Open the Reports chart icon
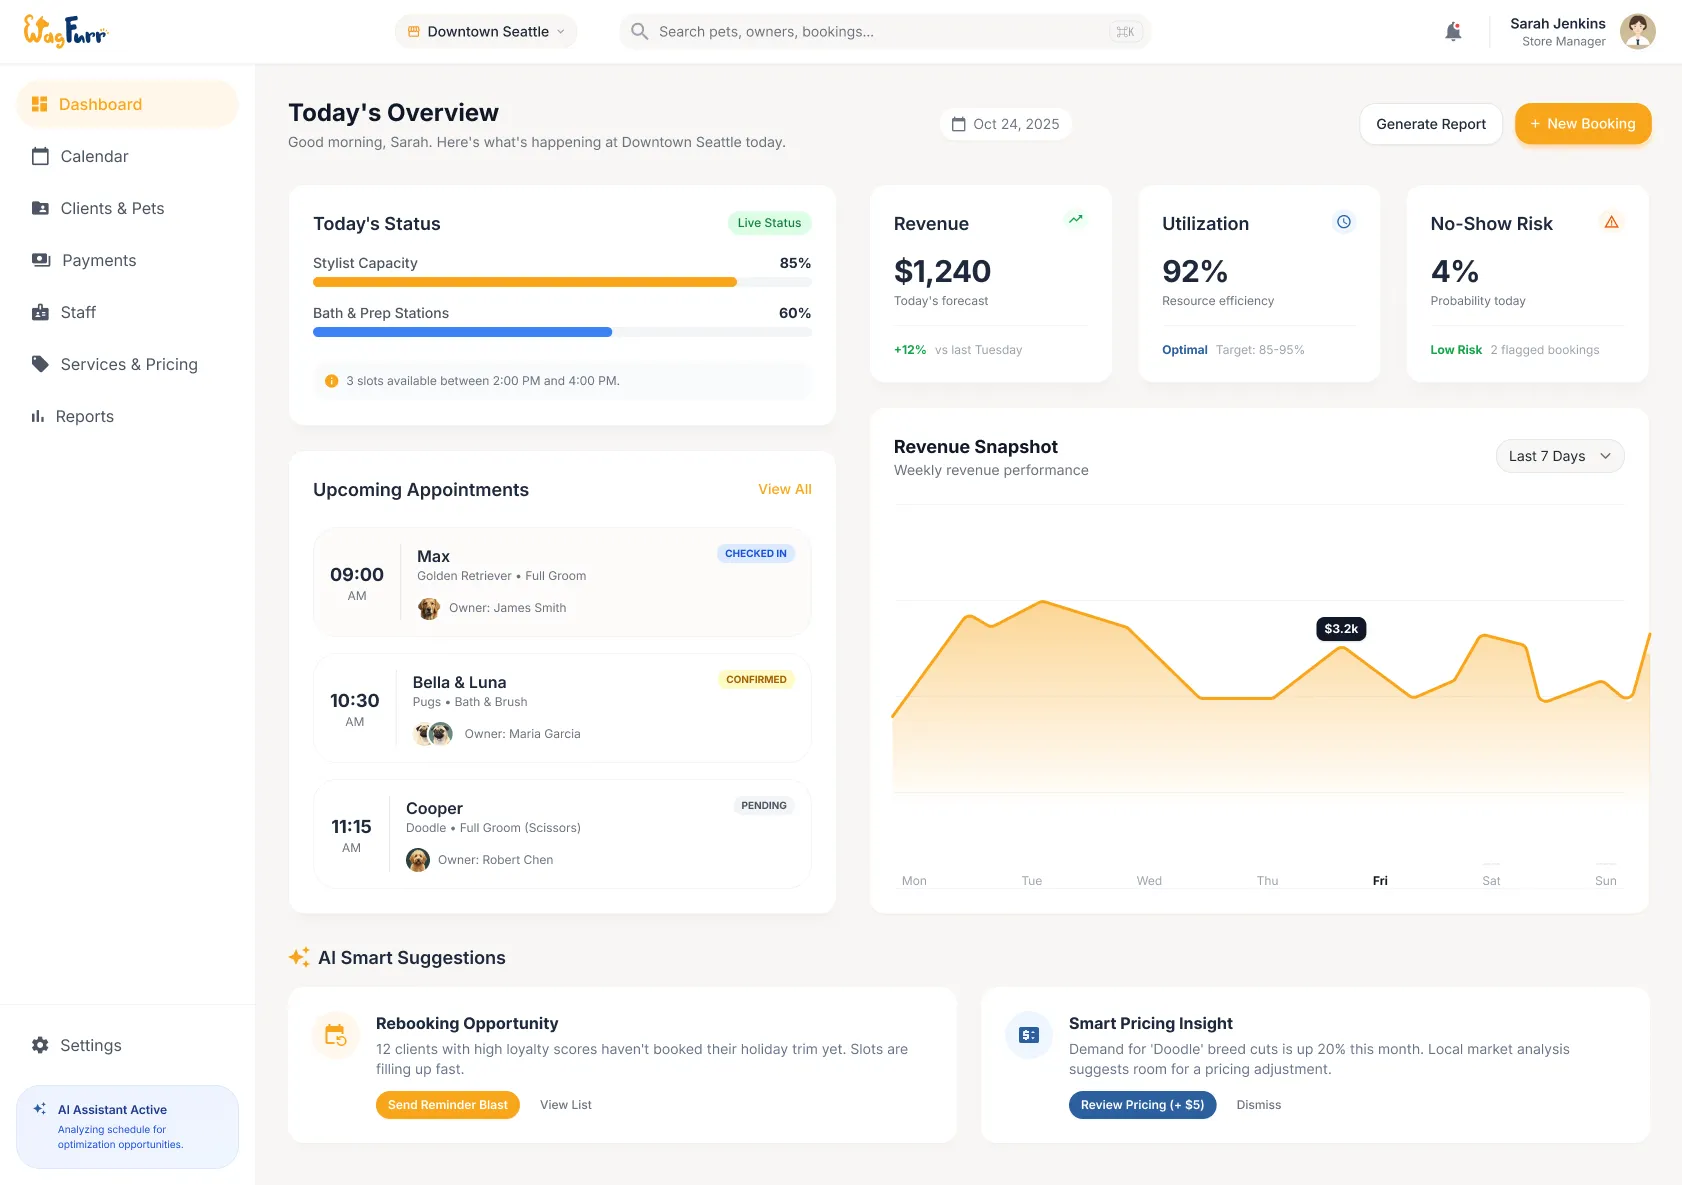This screenshot has height=1185, width=1682. tap(41, 416)
